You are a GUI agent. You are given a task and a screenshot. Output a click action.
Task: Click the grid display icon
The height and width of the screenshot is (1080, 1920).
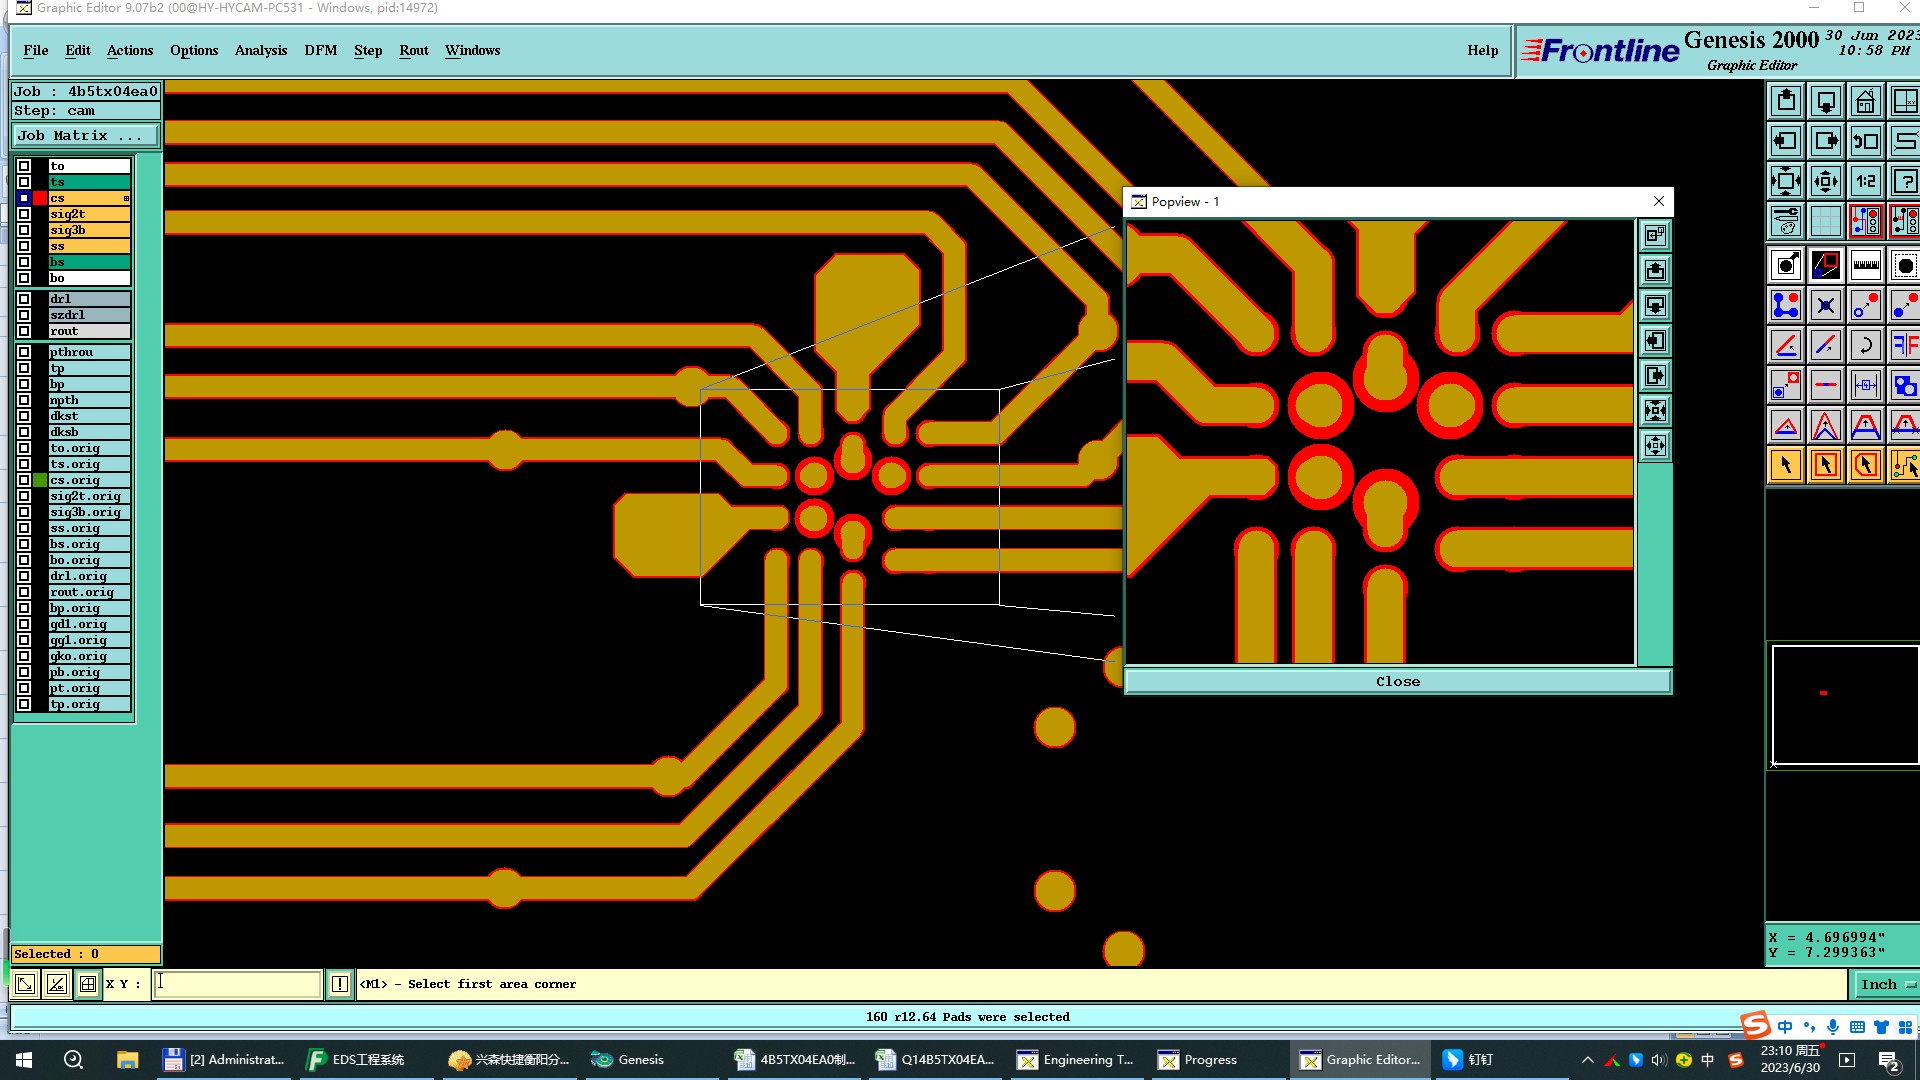click(x=1825, y=221)
